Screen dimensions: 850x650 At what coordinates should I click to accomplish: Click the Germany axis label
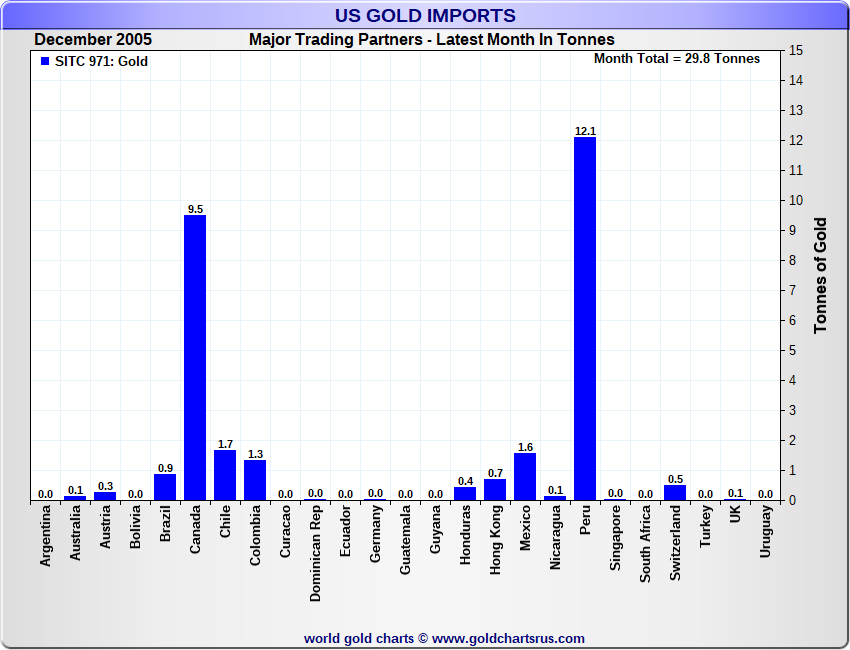tap(376, 534)
